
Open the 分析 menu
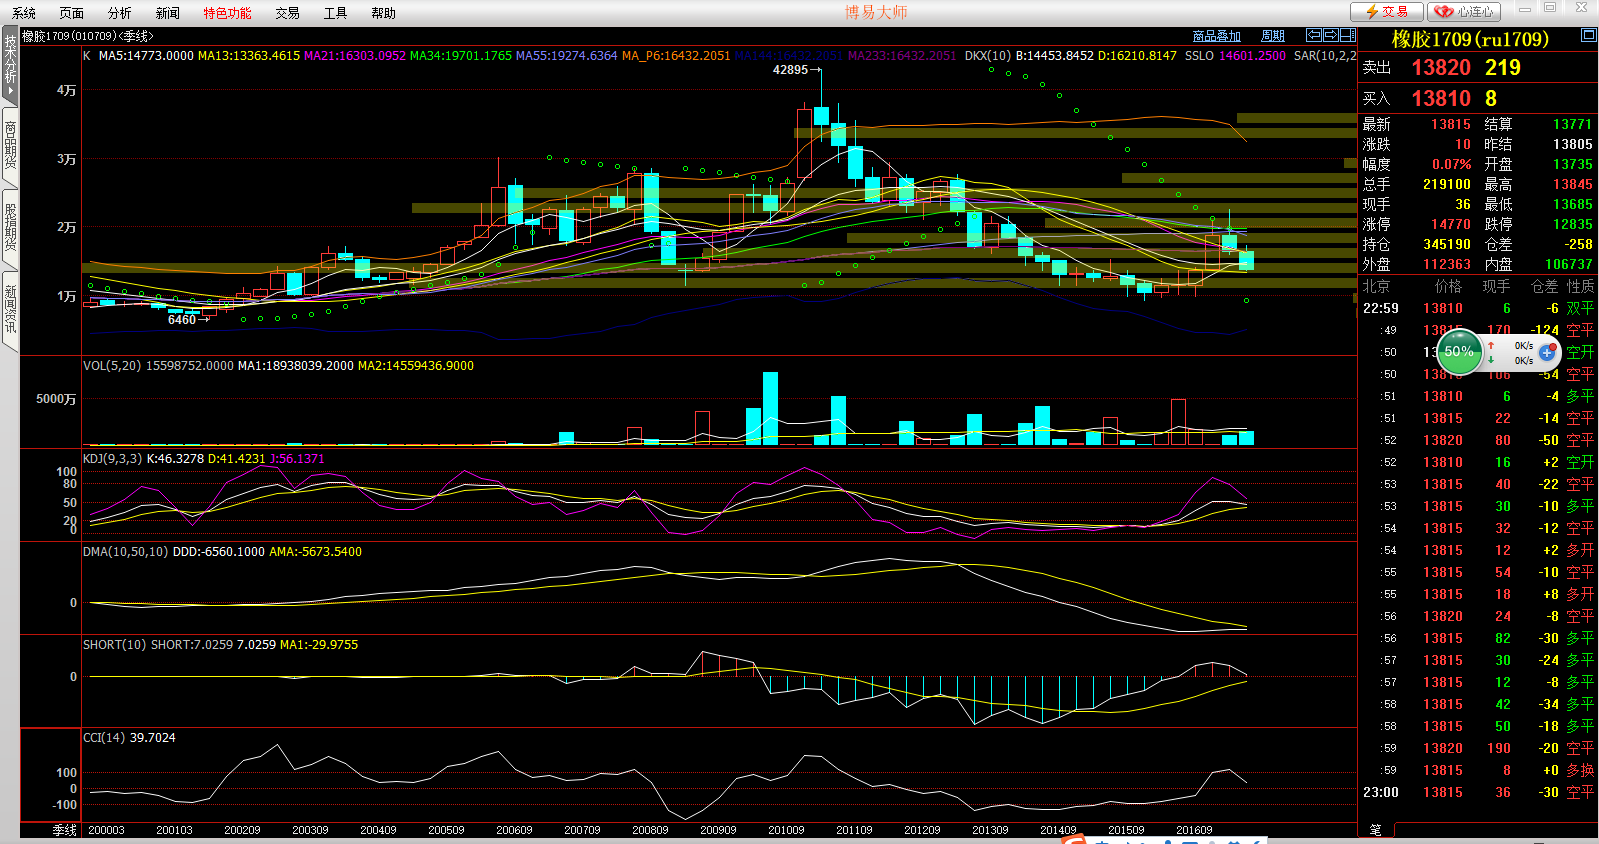click(120, 13)
